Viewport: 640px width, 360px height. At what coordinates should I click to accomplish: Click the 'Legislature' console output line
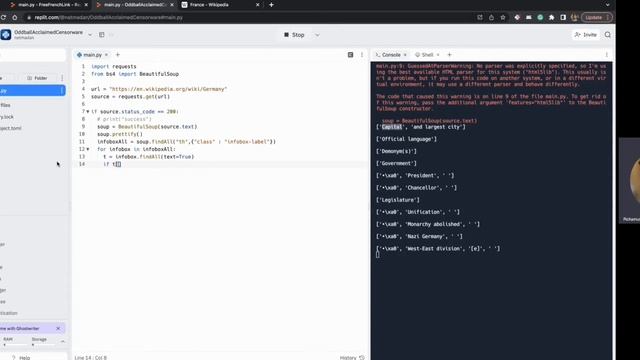click(x=398, y=200)
